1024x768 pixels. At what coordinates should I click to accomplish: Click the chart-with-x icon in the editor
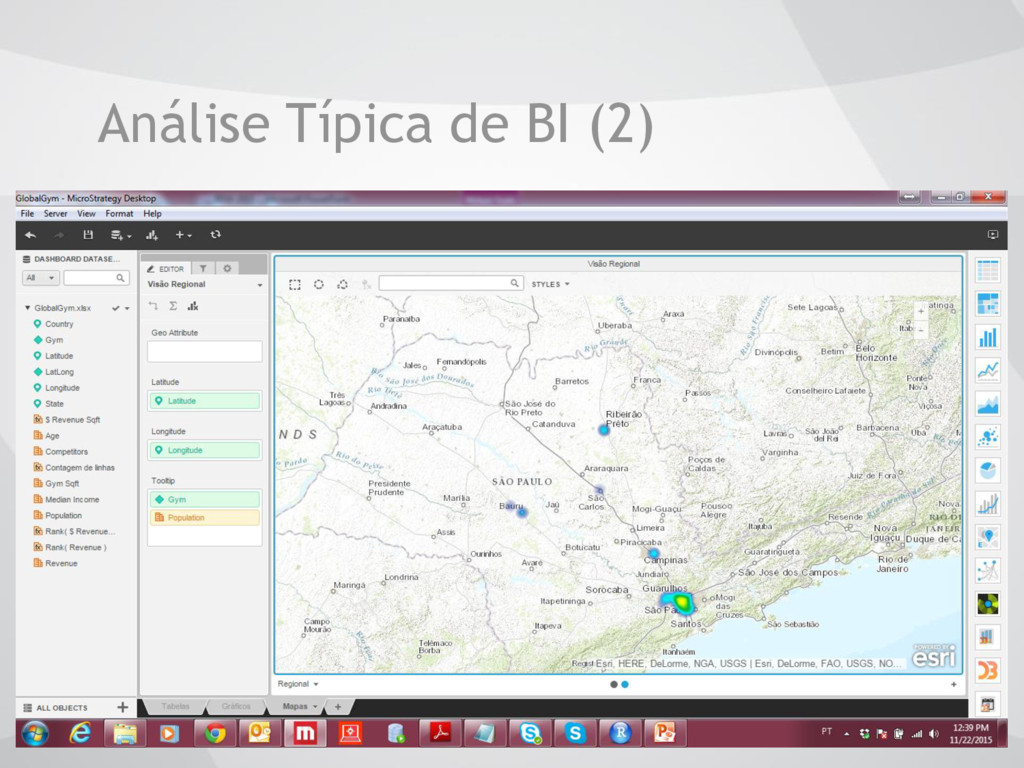(x=193, y=306)
